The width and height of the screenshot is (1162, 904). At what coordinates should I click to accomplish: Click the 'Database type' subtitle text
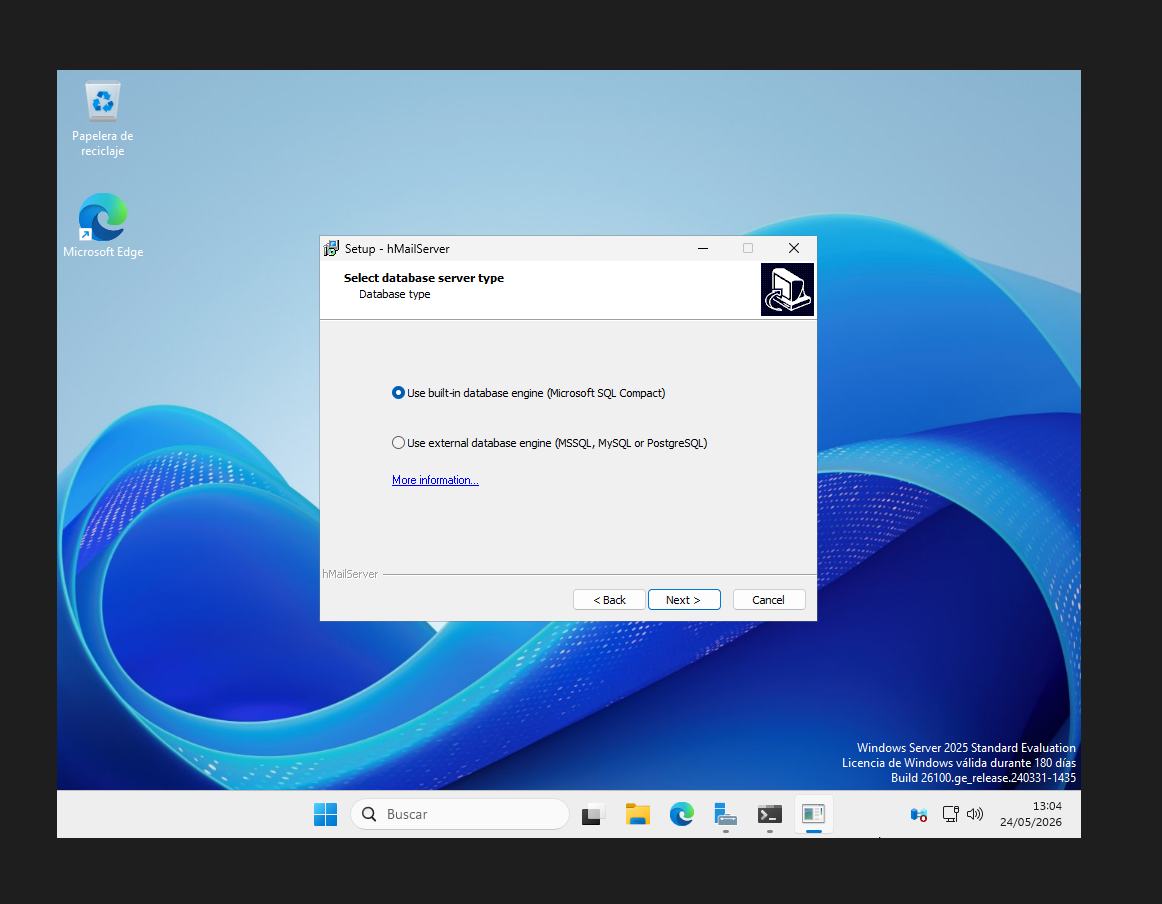[x=394, y=294]
